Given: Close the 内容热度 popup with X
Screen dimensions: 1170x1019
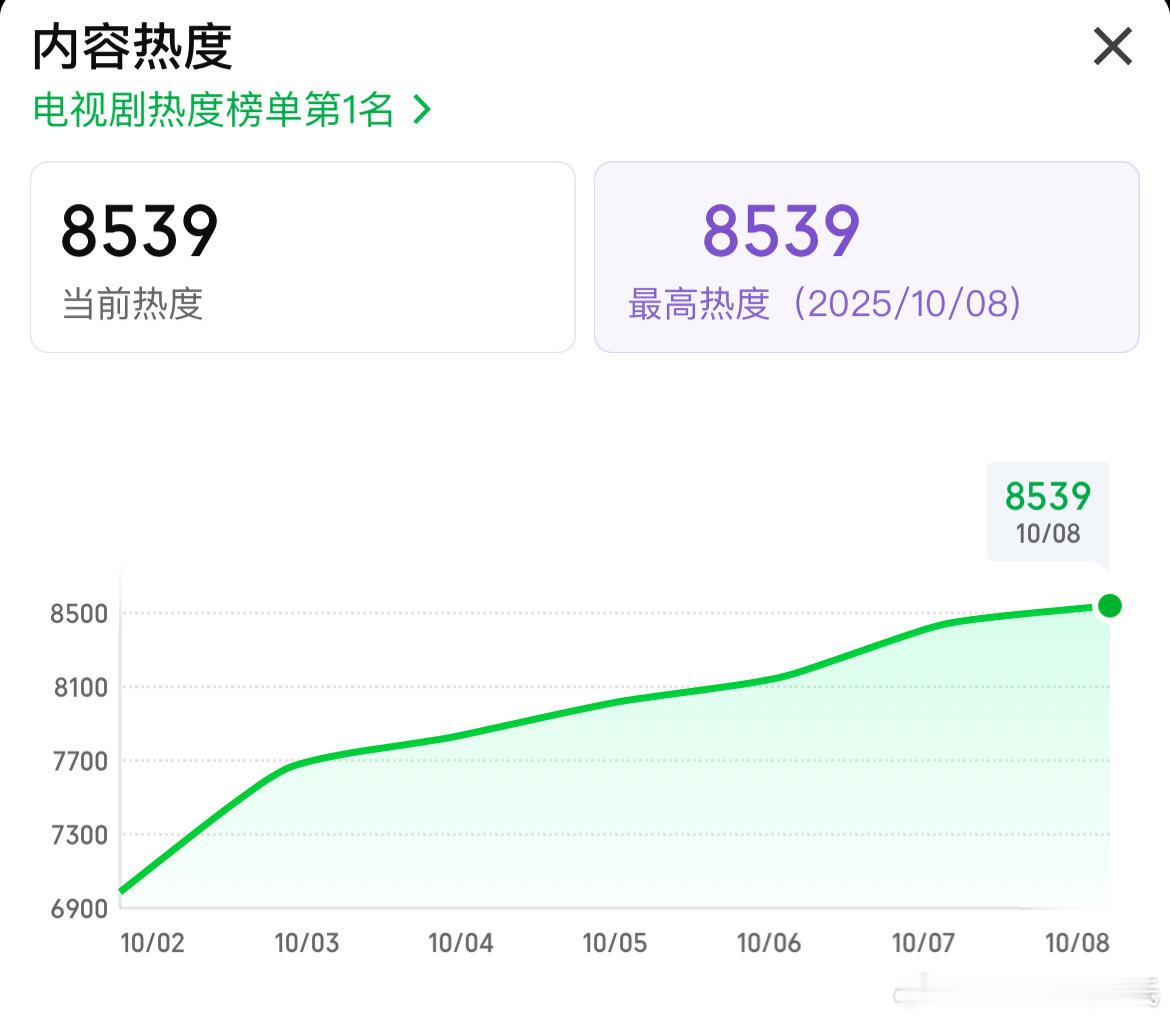Looking at the screenshot, I should (x=1113, y=46).
